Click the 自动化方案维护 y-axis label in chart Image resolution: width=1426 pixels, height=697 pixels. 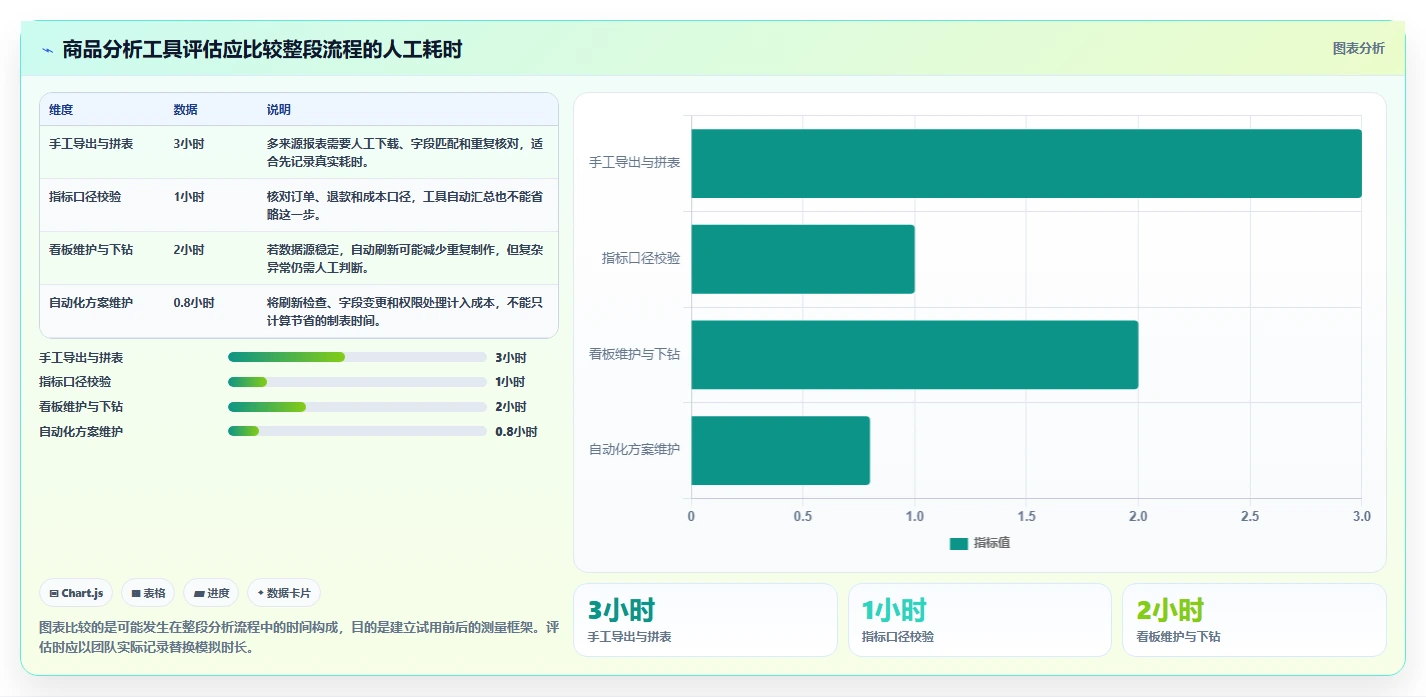point(635,450)
